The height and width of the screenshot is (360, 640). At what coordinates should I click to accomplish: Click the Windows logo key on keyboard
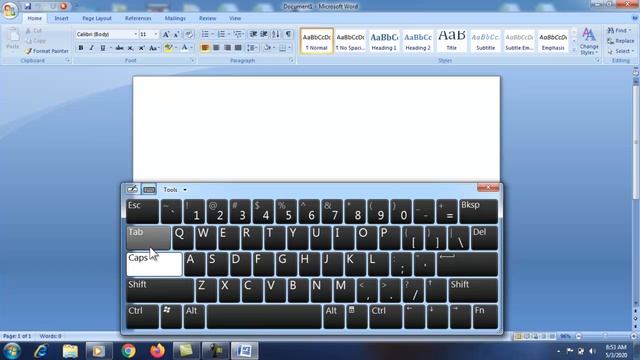tap(171, 316)
